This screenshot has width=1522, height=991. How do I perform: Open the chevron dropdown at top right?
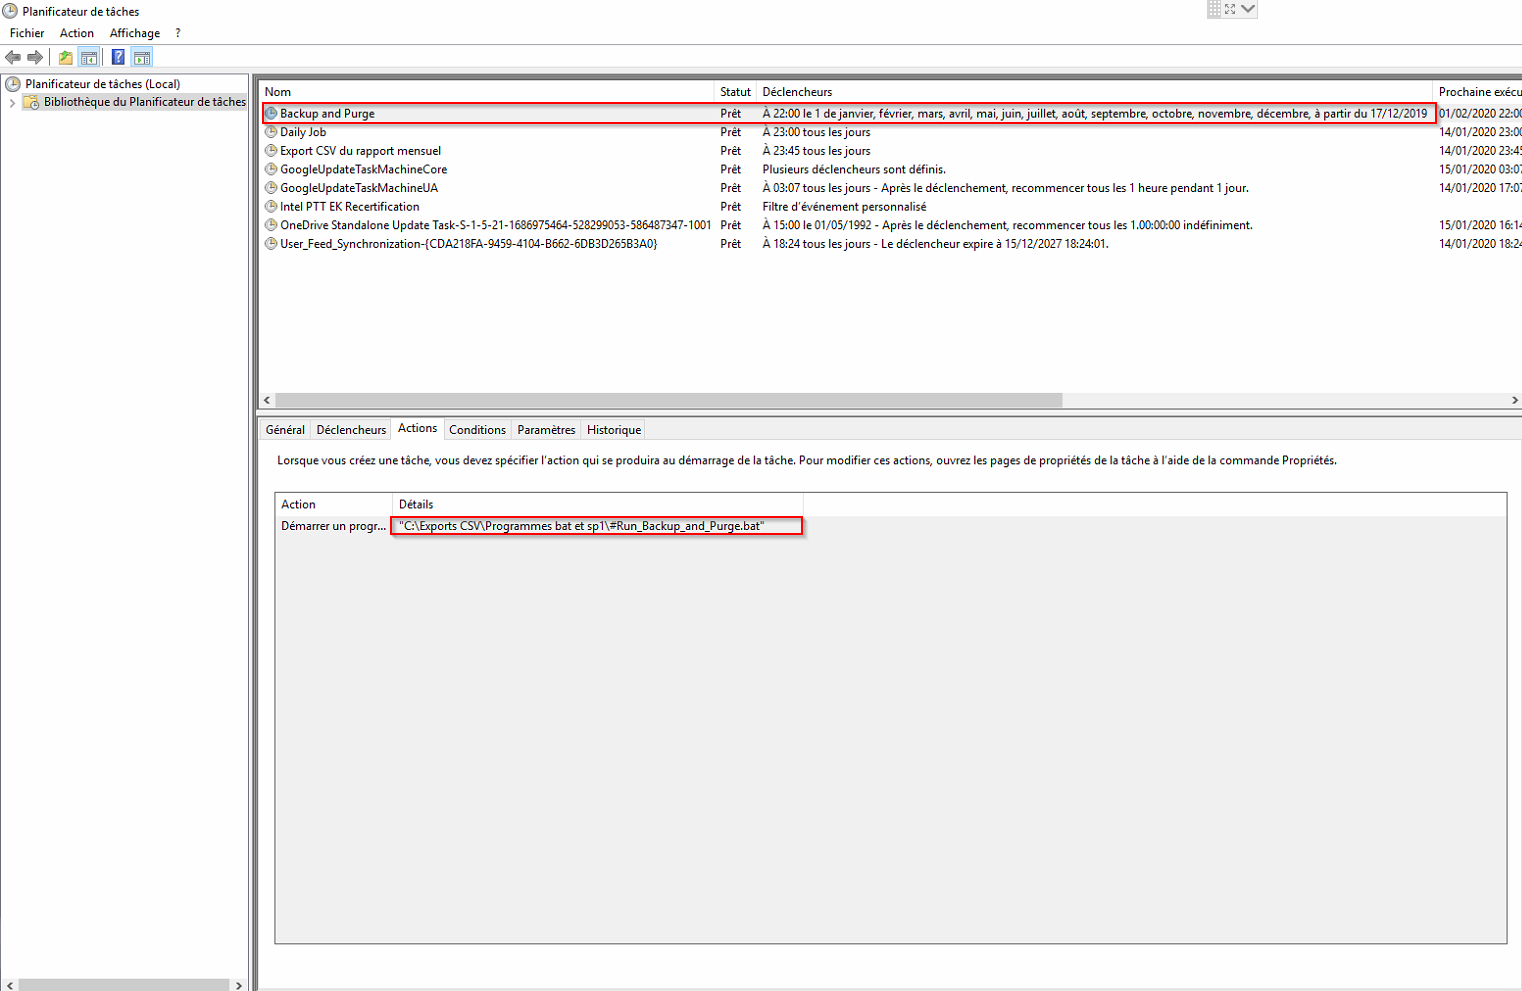click(1248, 9)
